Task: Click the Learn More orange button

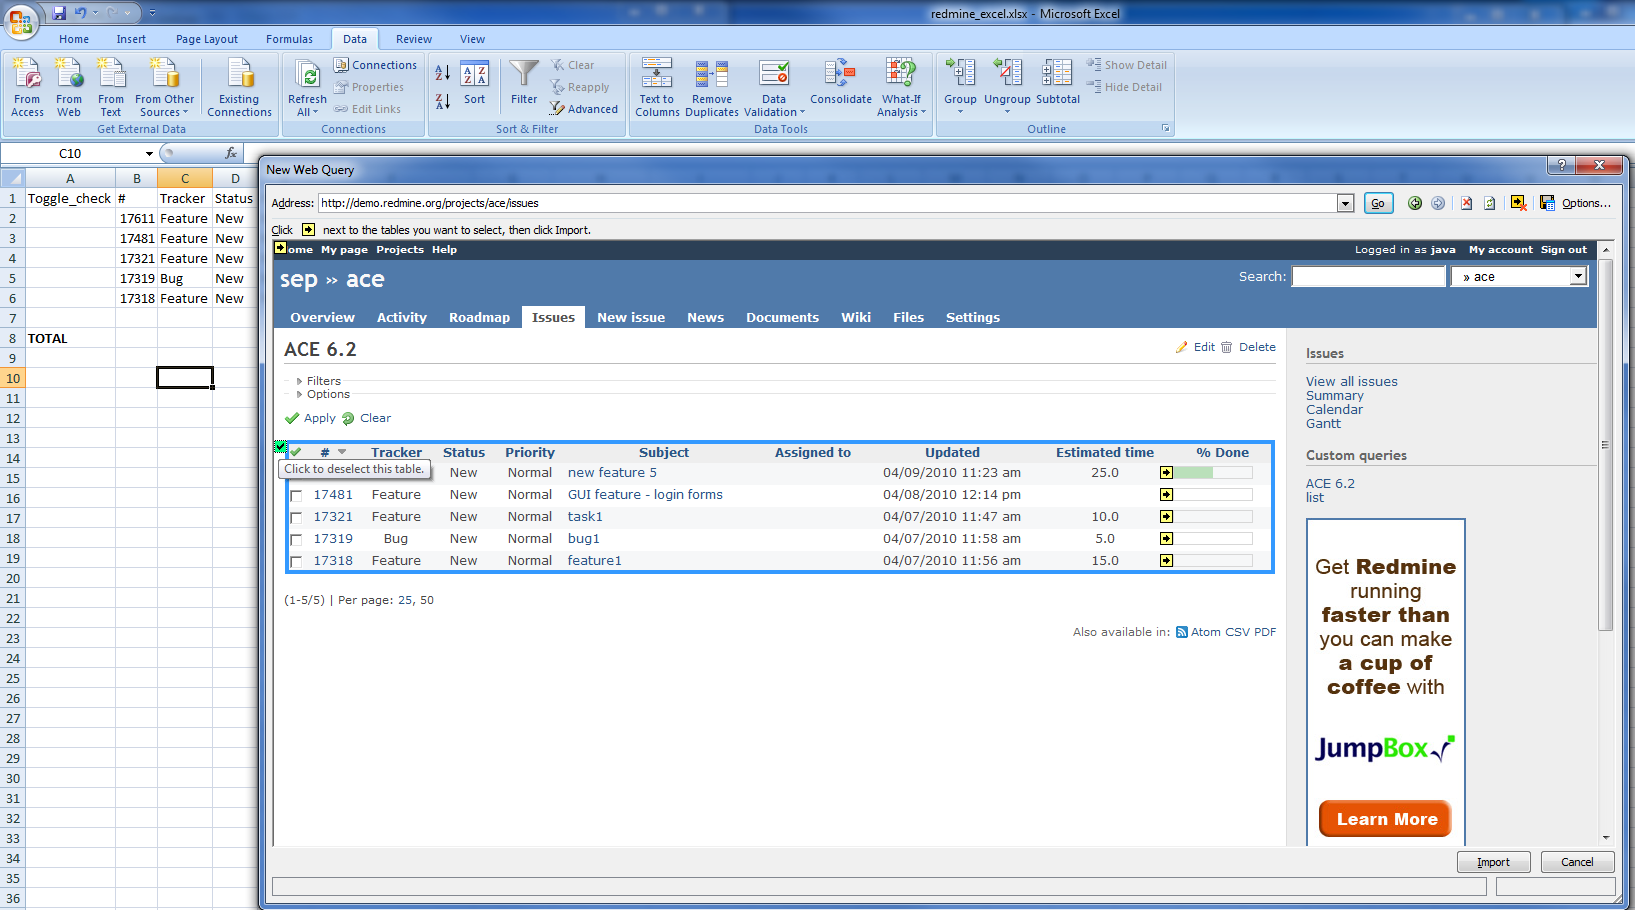Action: [1386, 819]
